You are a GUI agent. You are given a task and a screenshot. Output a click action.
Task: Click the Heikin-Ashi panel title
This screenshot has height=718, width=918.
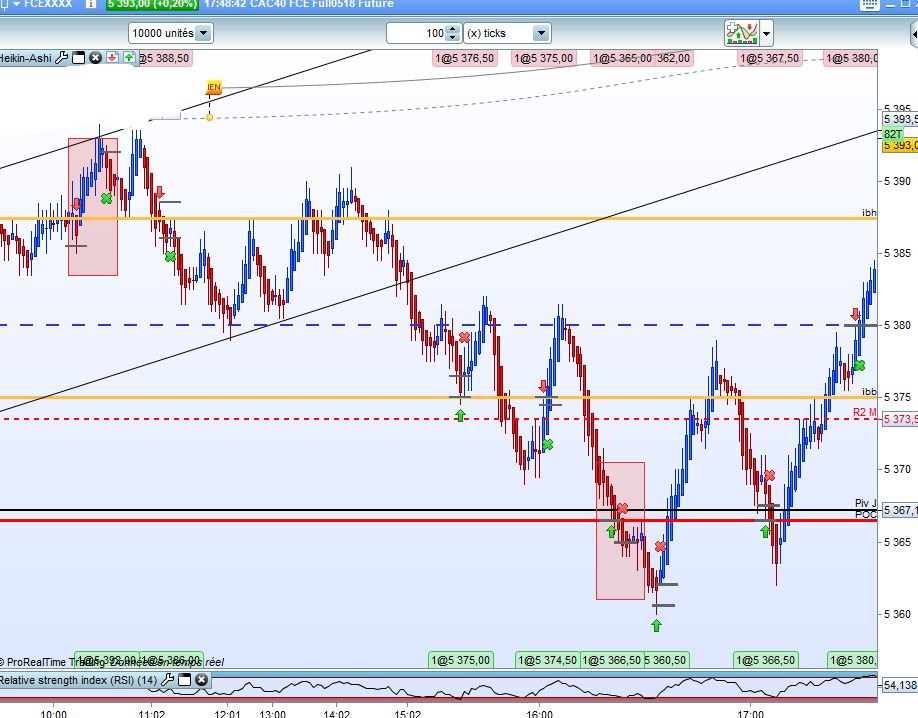pos(26,58)
